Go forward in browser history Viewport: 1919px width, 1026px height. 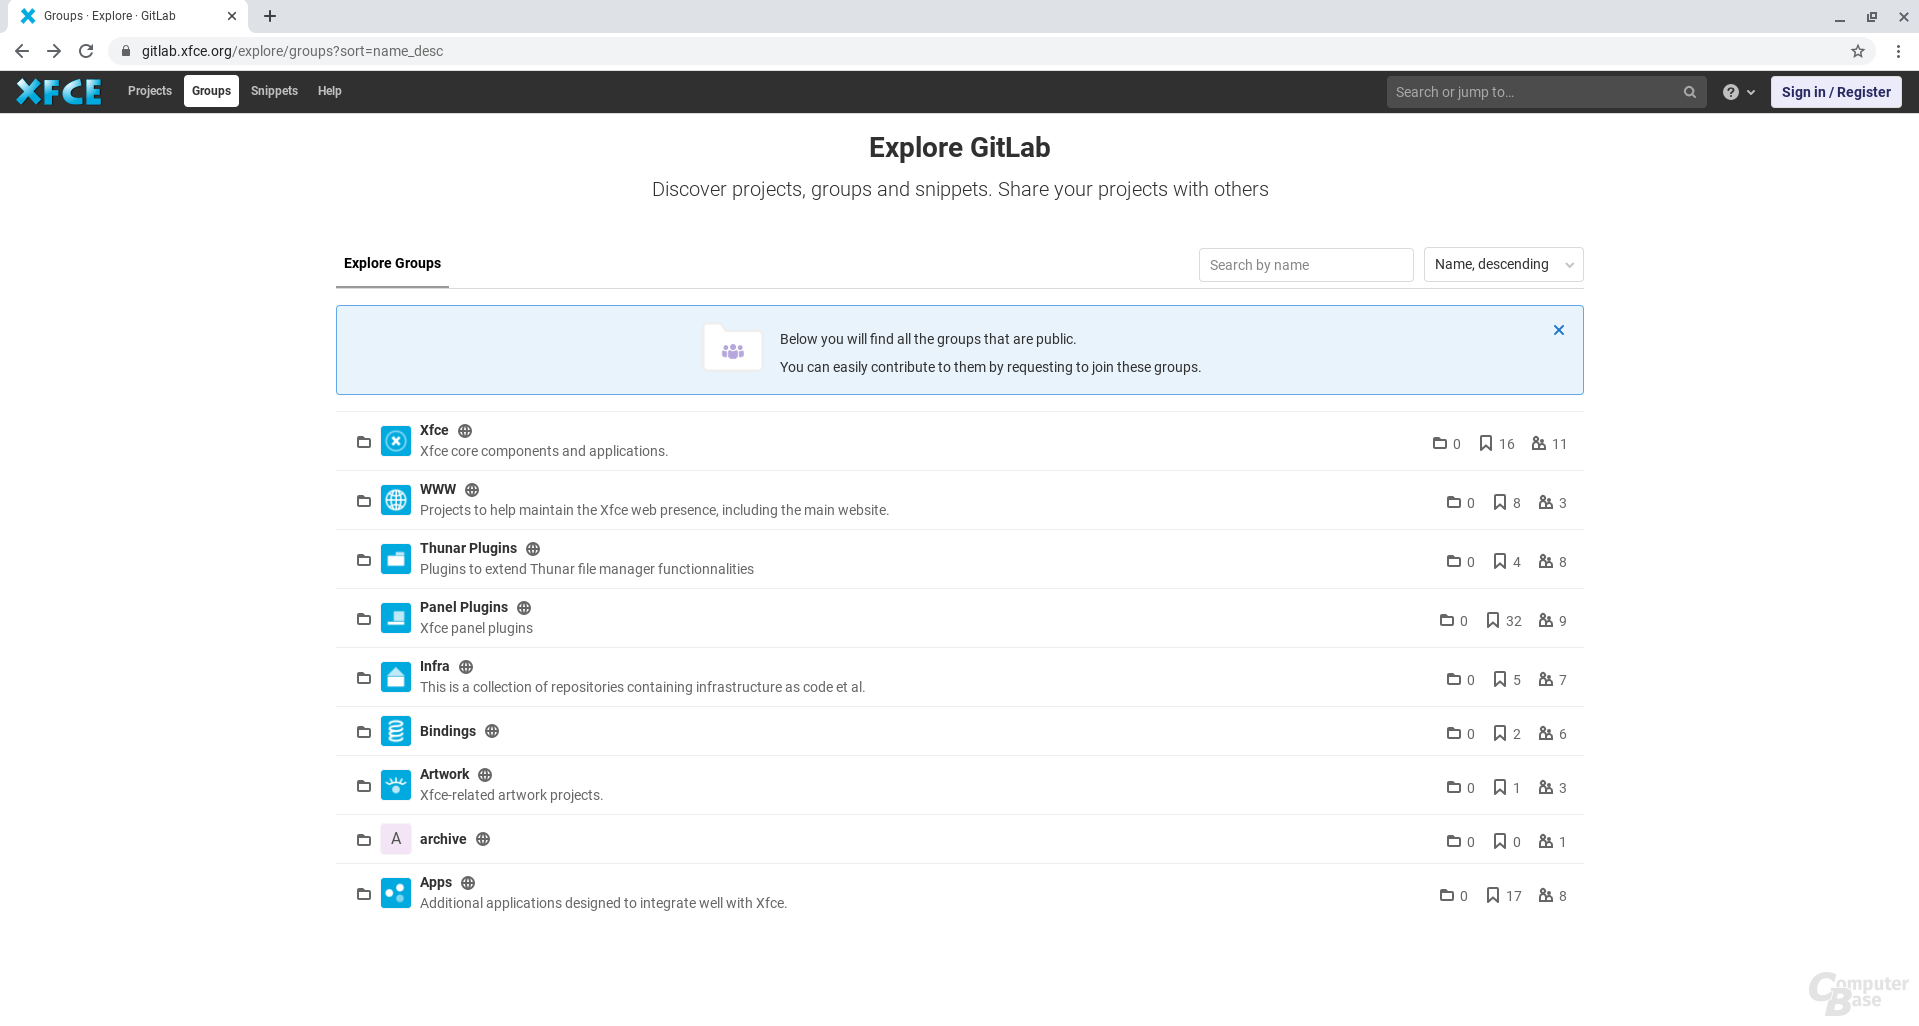click(54, 51)
